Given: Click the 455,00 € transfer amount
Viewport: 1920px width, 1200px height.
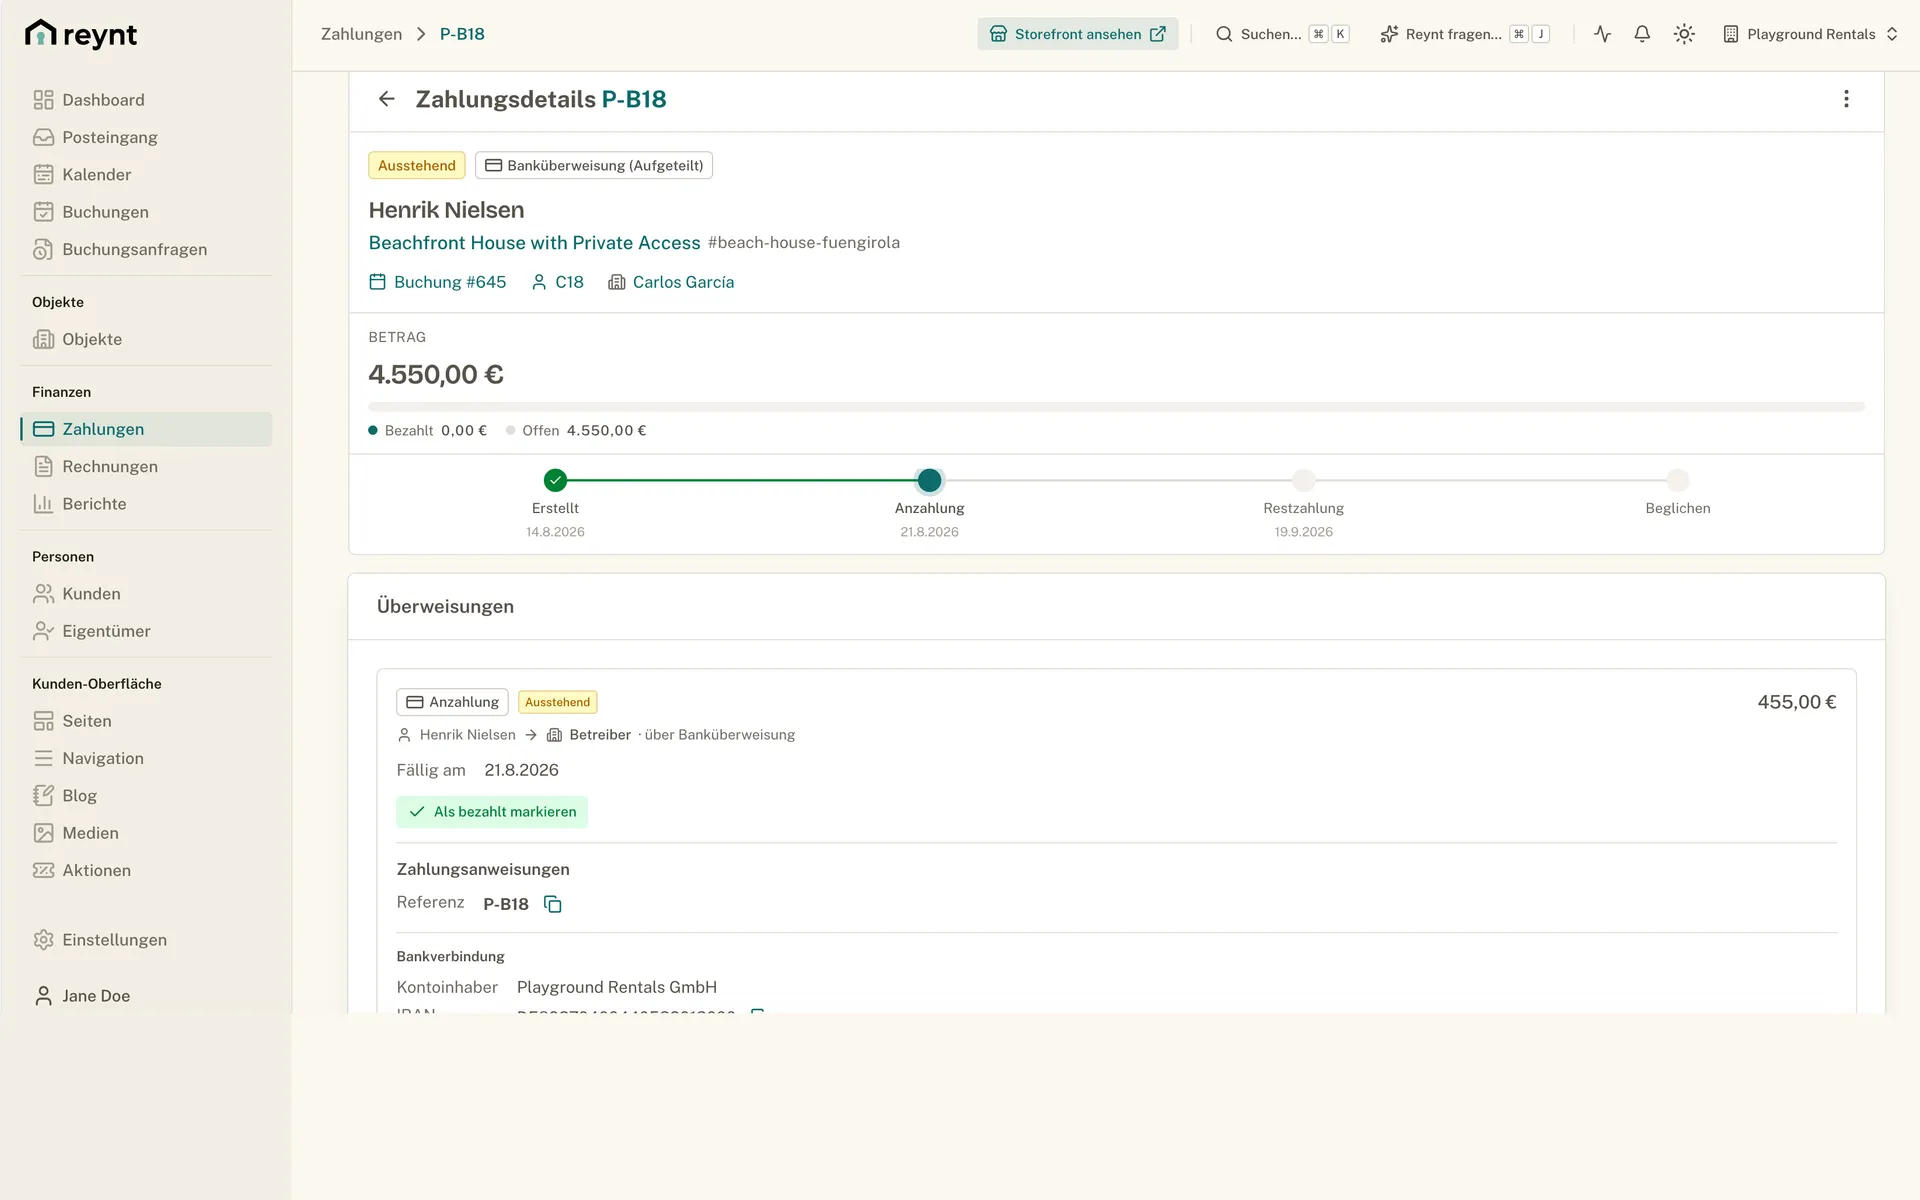Looking at the screenshot, I should (1797, 702).
